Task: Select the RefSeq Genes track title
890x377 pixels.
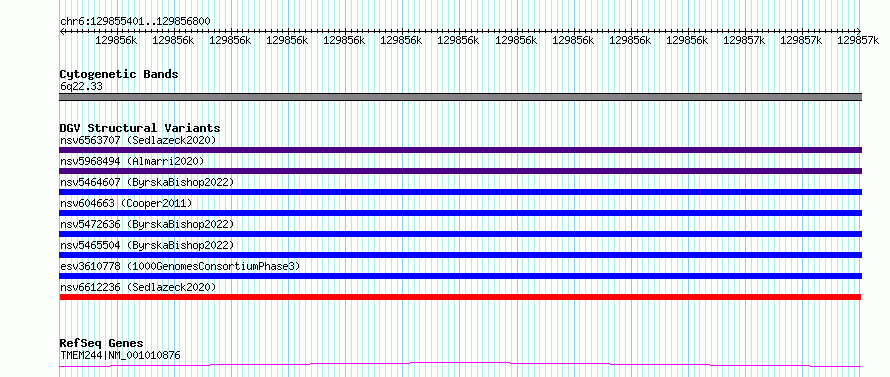Action: (x=102, y=344)
